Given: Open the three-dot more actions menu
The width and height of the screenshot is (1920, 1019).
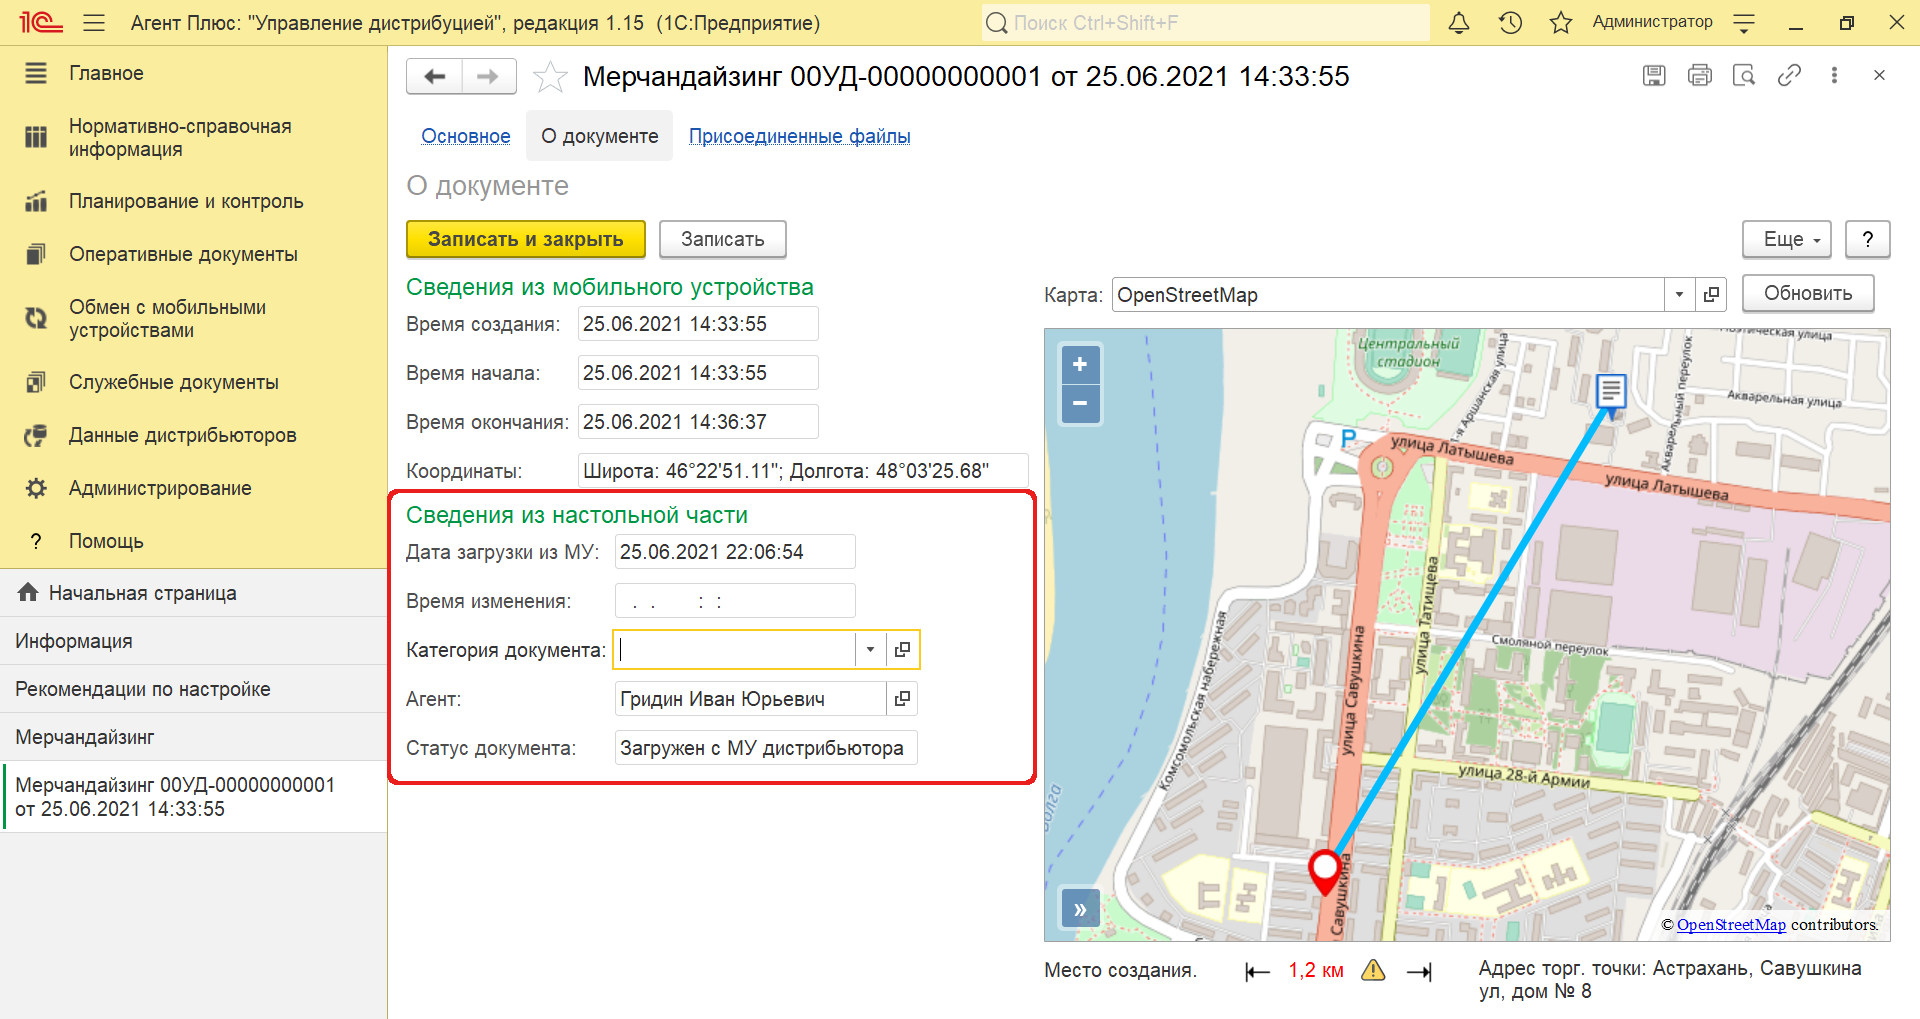Looking at the screenshot, I should tap(1834, 75).
